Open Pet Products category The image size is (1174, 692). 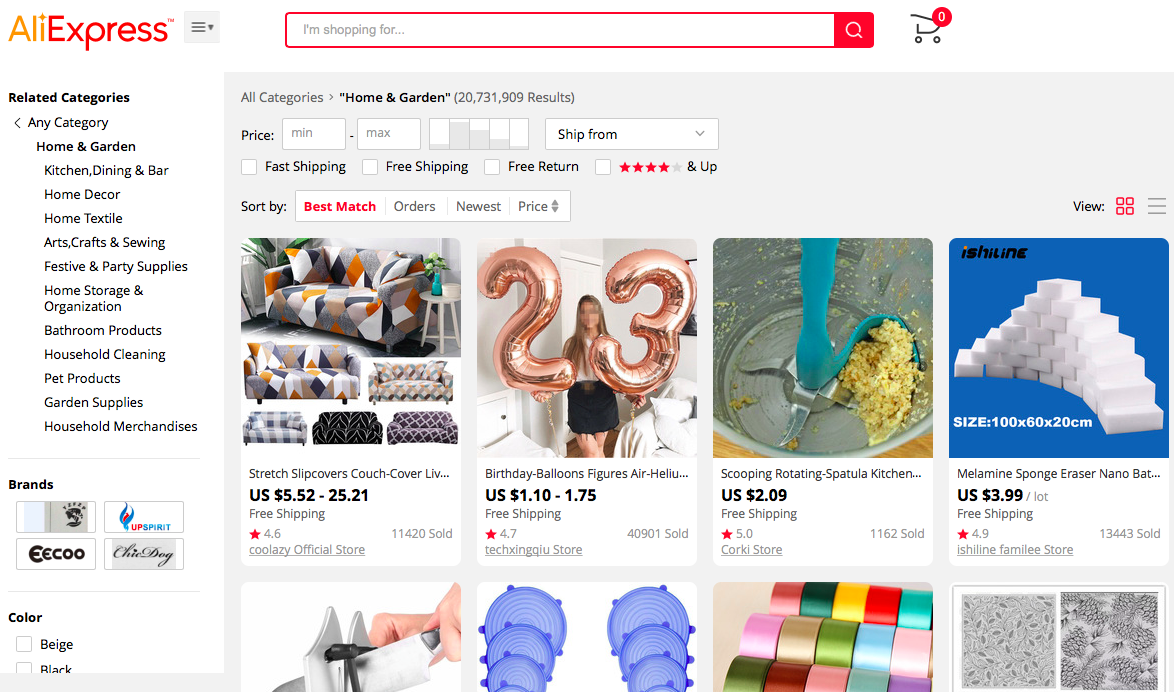click(82, 378)
